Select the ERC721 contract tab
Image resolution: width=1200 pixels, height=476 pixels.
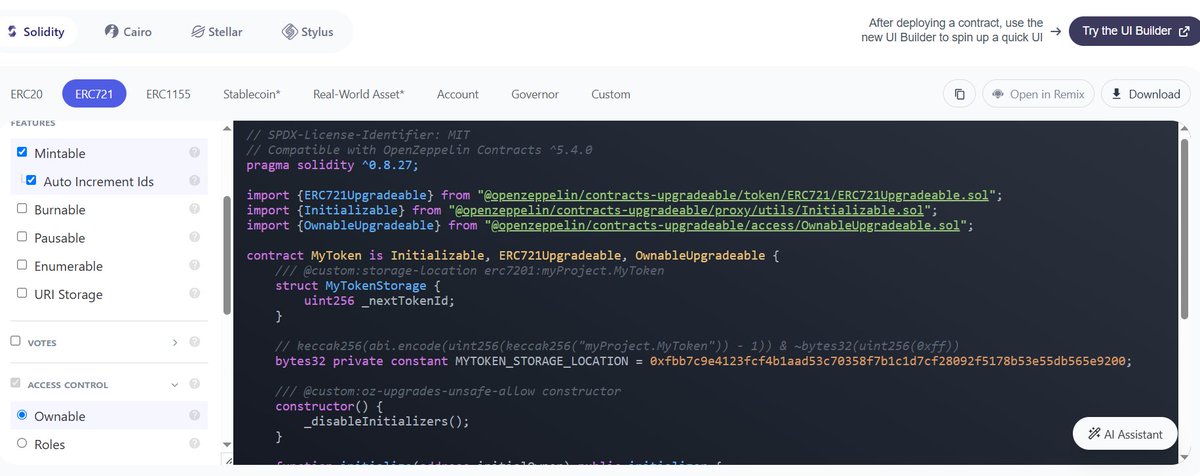click(96, 94)
